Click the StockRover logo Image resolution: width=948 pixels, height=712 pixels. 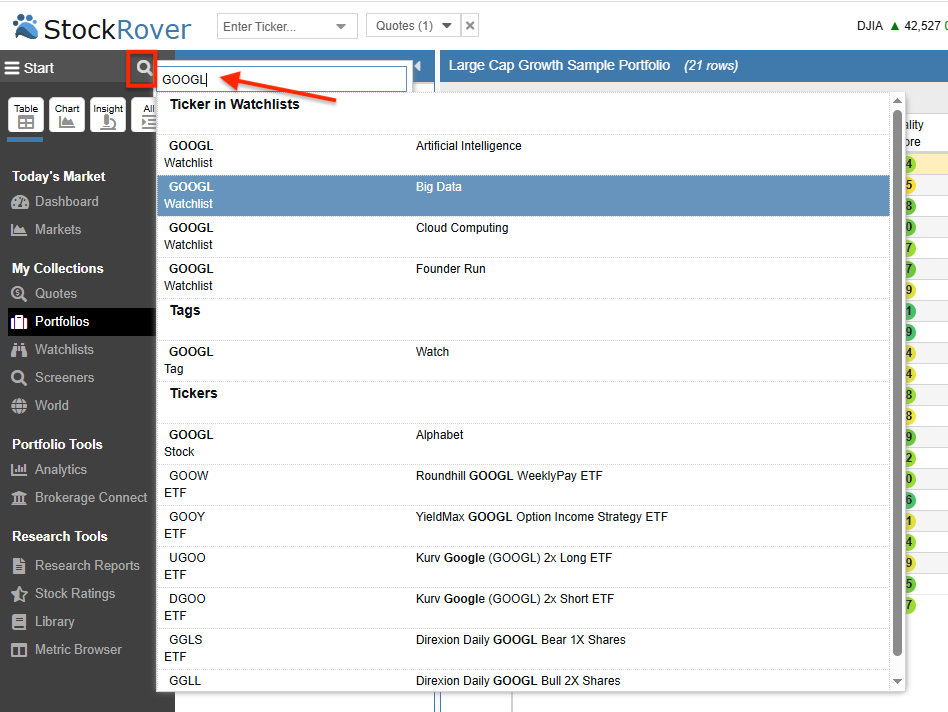point(102,28)
